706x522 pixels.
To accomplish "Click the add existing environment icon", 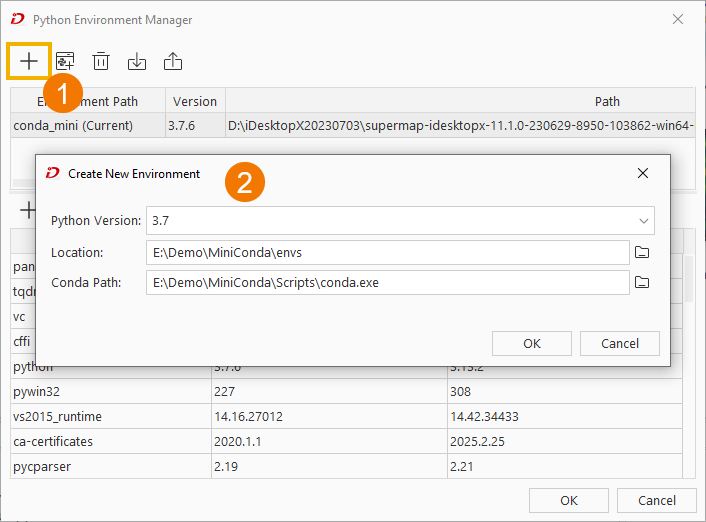I will point(65,61).
